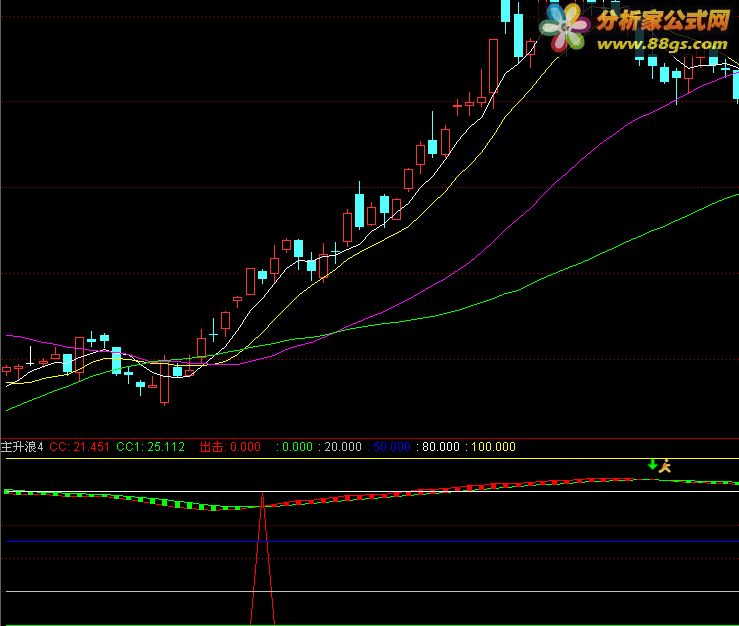The image size is (739, 626).
Task: Select the lowest long red candlestick
Action: pyautogui.click(x=164, y=382)
